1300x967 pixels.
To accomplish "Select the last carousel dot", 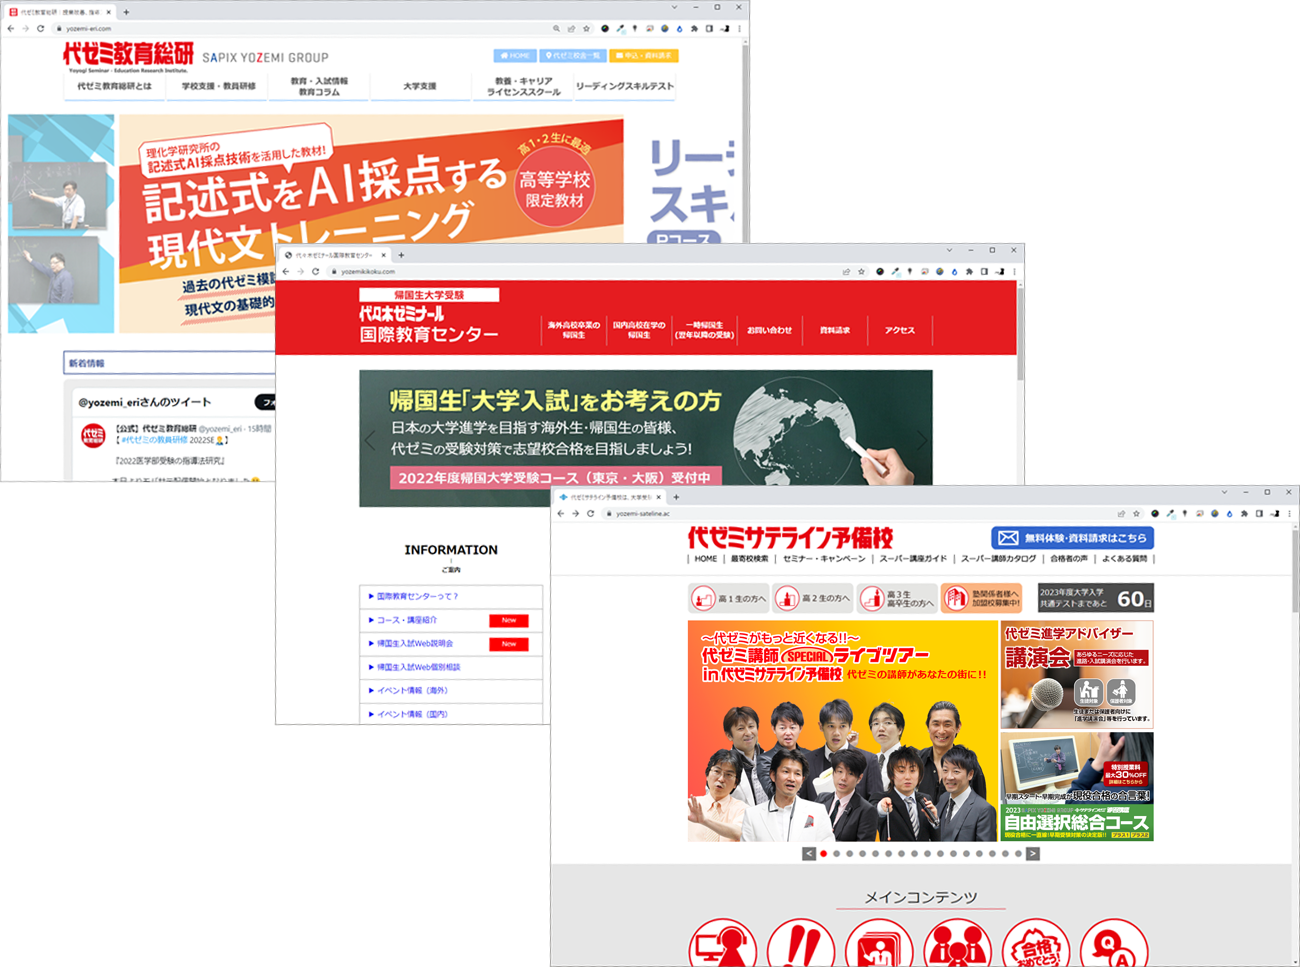I will (1018, 854).
